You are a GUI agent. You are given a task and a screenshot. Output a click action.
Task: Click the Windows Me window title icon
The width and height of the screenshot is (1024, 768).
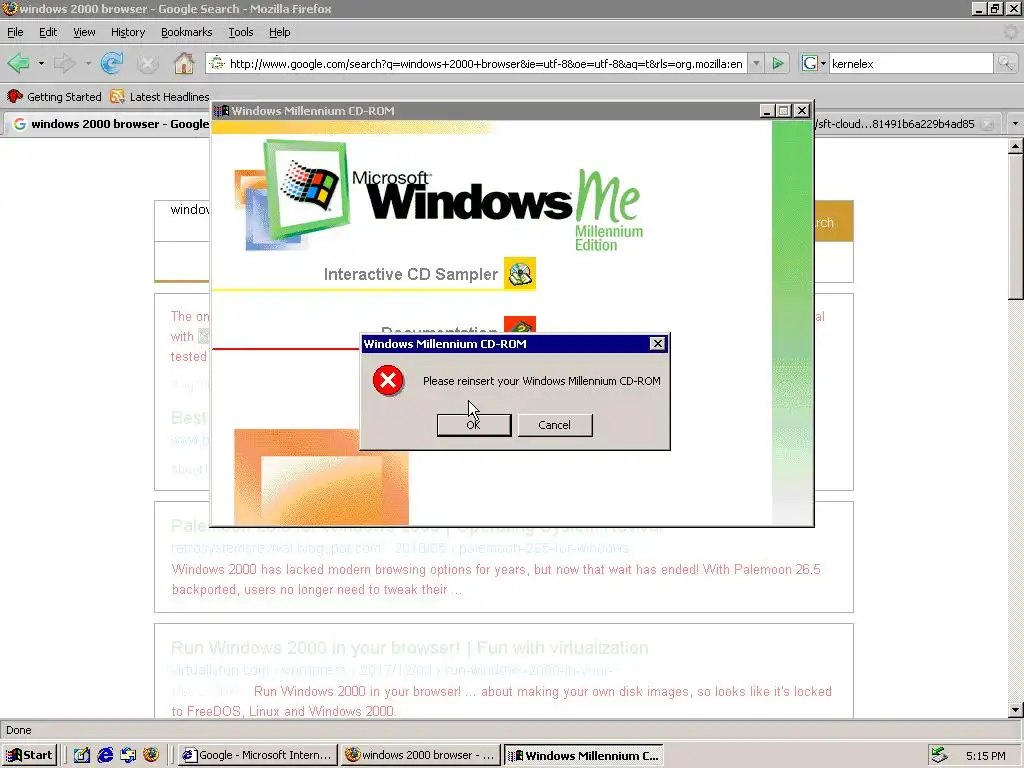pos(221,111)
